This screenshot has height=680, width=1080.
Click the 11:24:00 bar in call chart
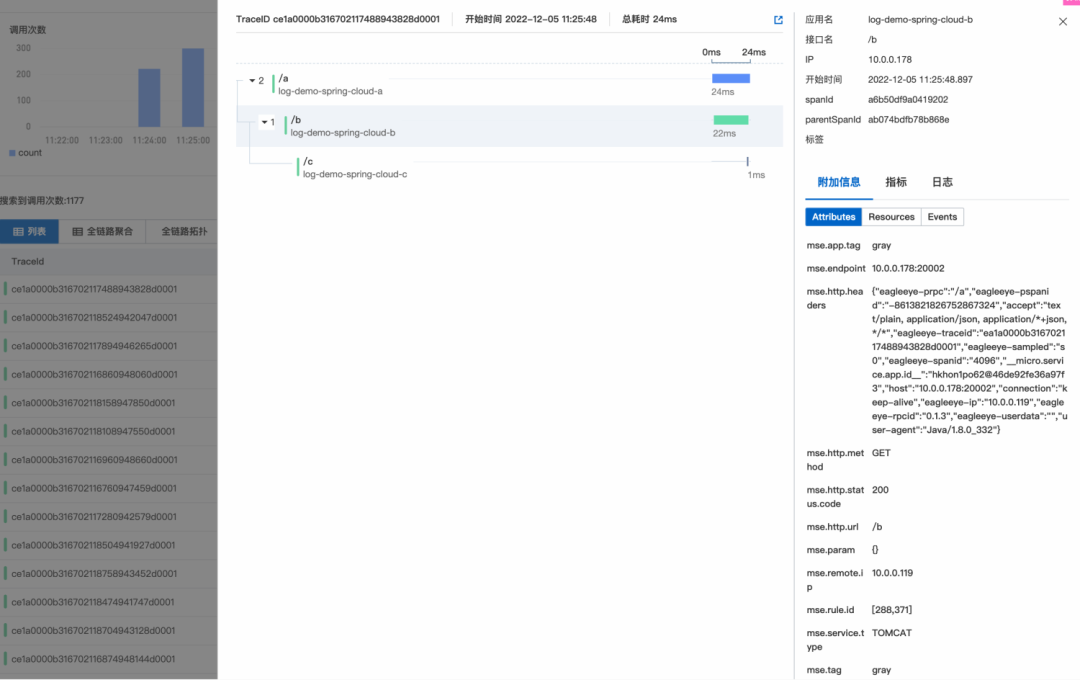point(149,98)
